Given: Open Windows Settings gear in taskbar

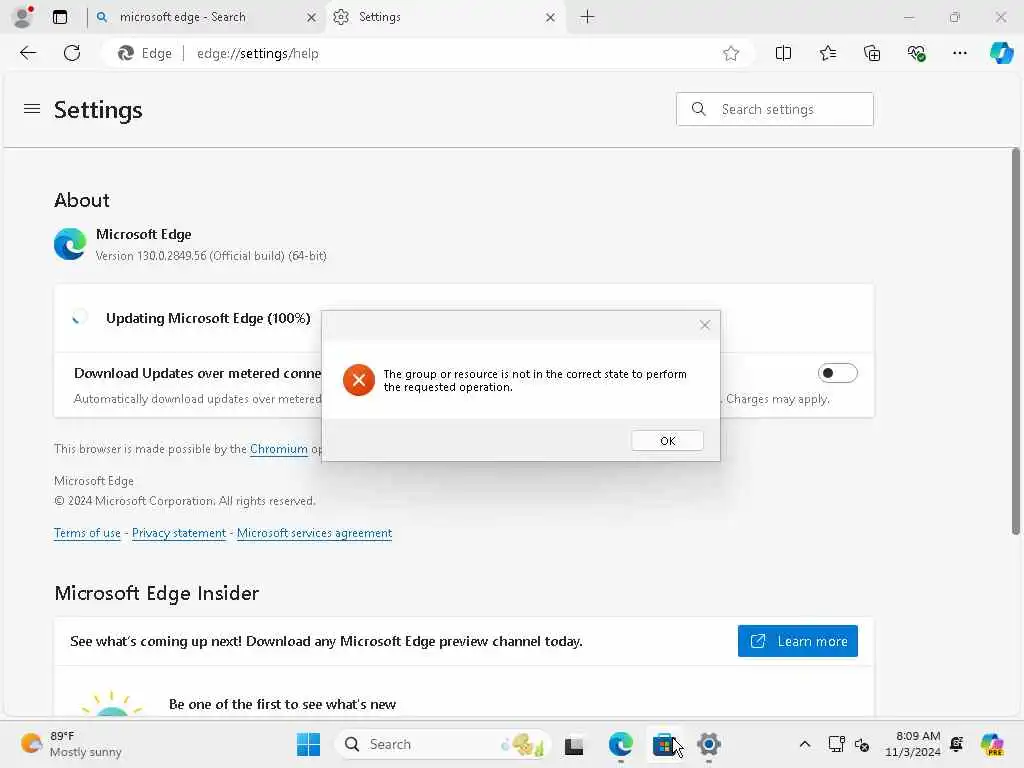Looking at the screenshot, I should coord(709,744).
